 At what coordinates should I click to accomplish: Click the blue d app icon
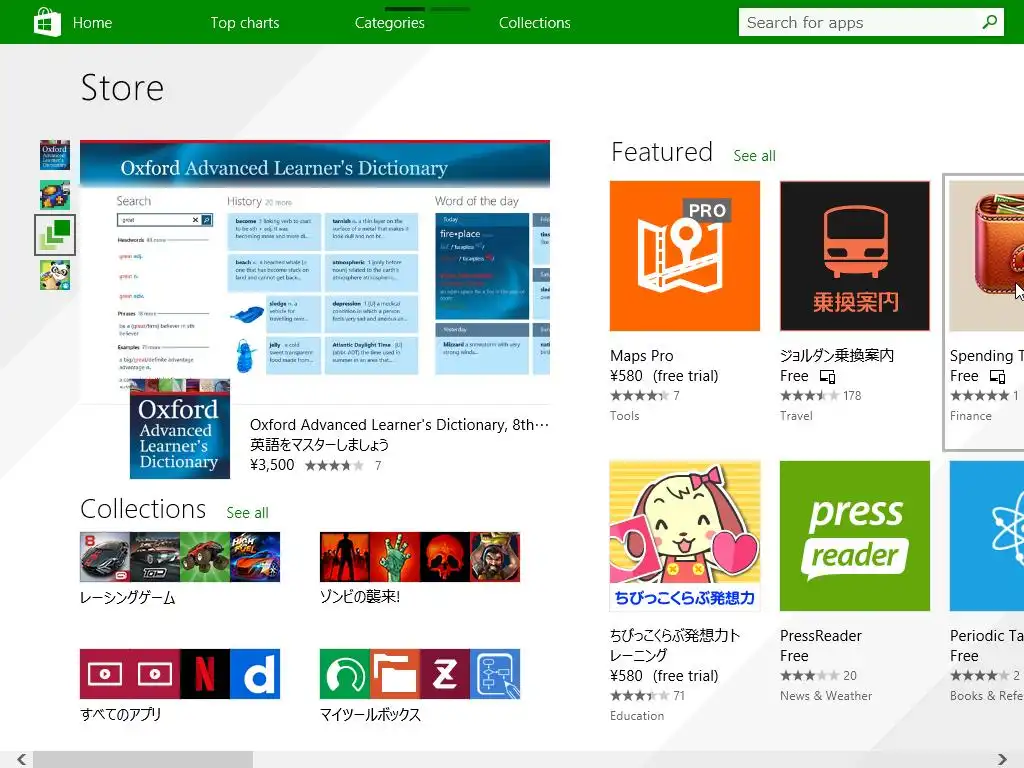pos(255,674)
